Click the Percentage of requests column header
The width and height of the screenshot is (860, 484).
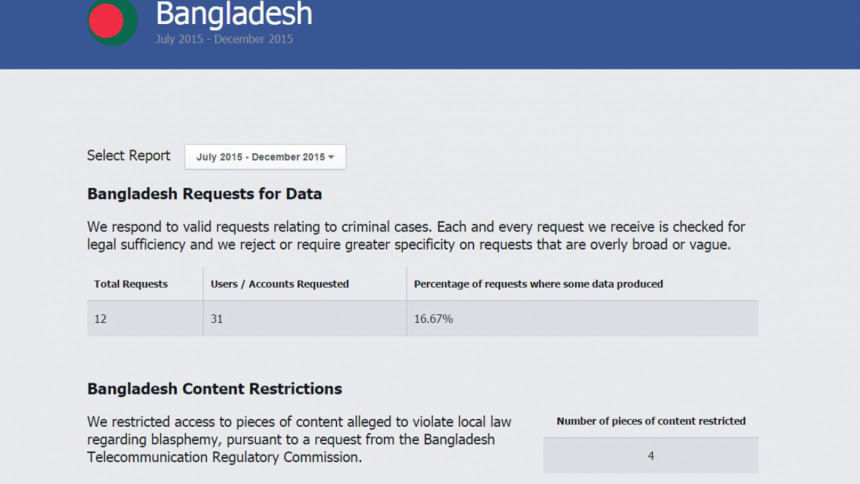pyautogui.click(x=538, y=284)
